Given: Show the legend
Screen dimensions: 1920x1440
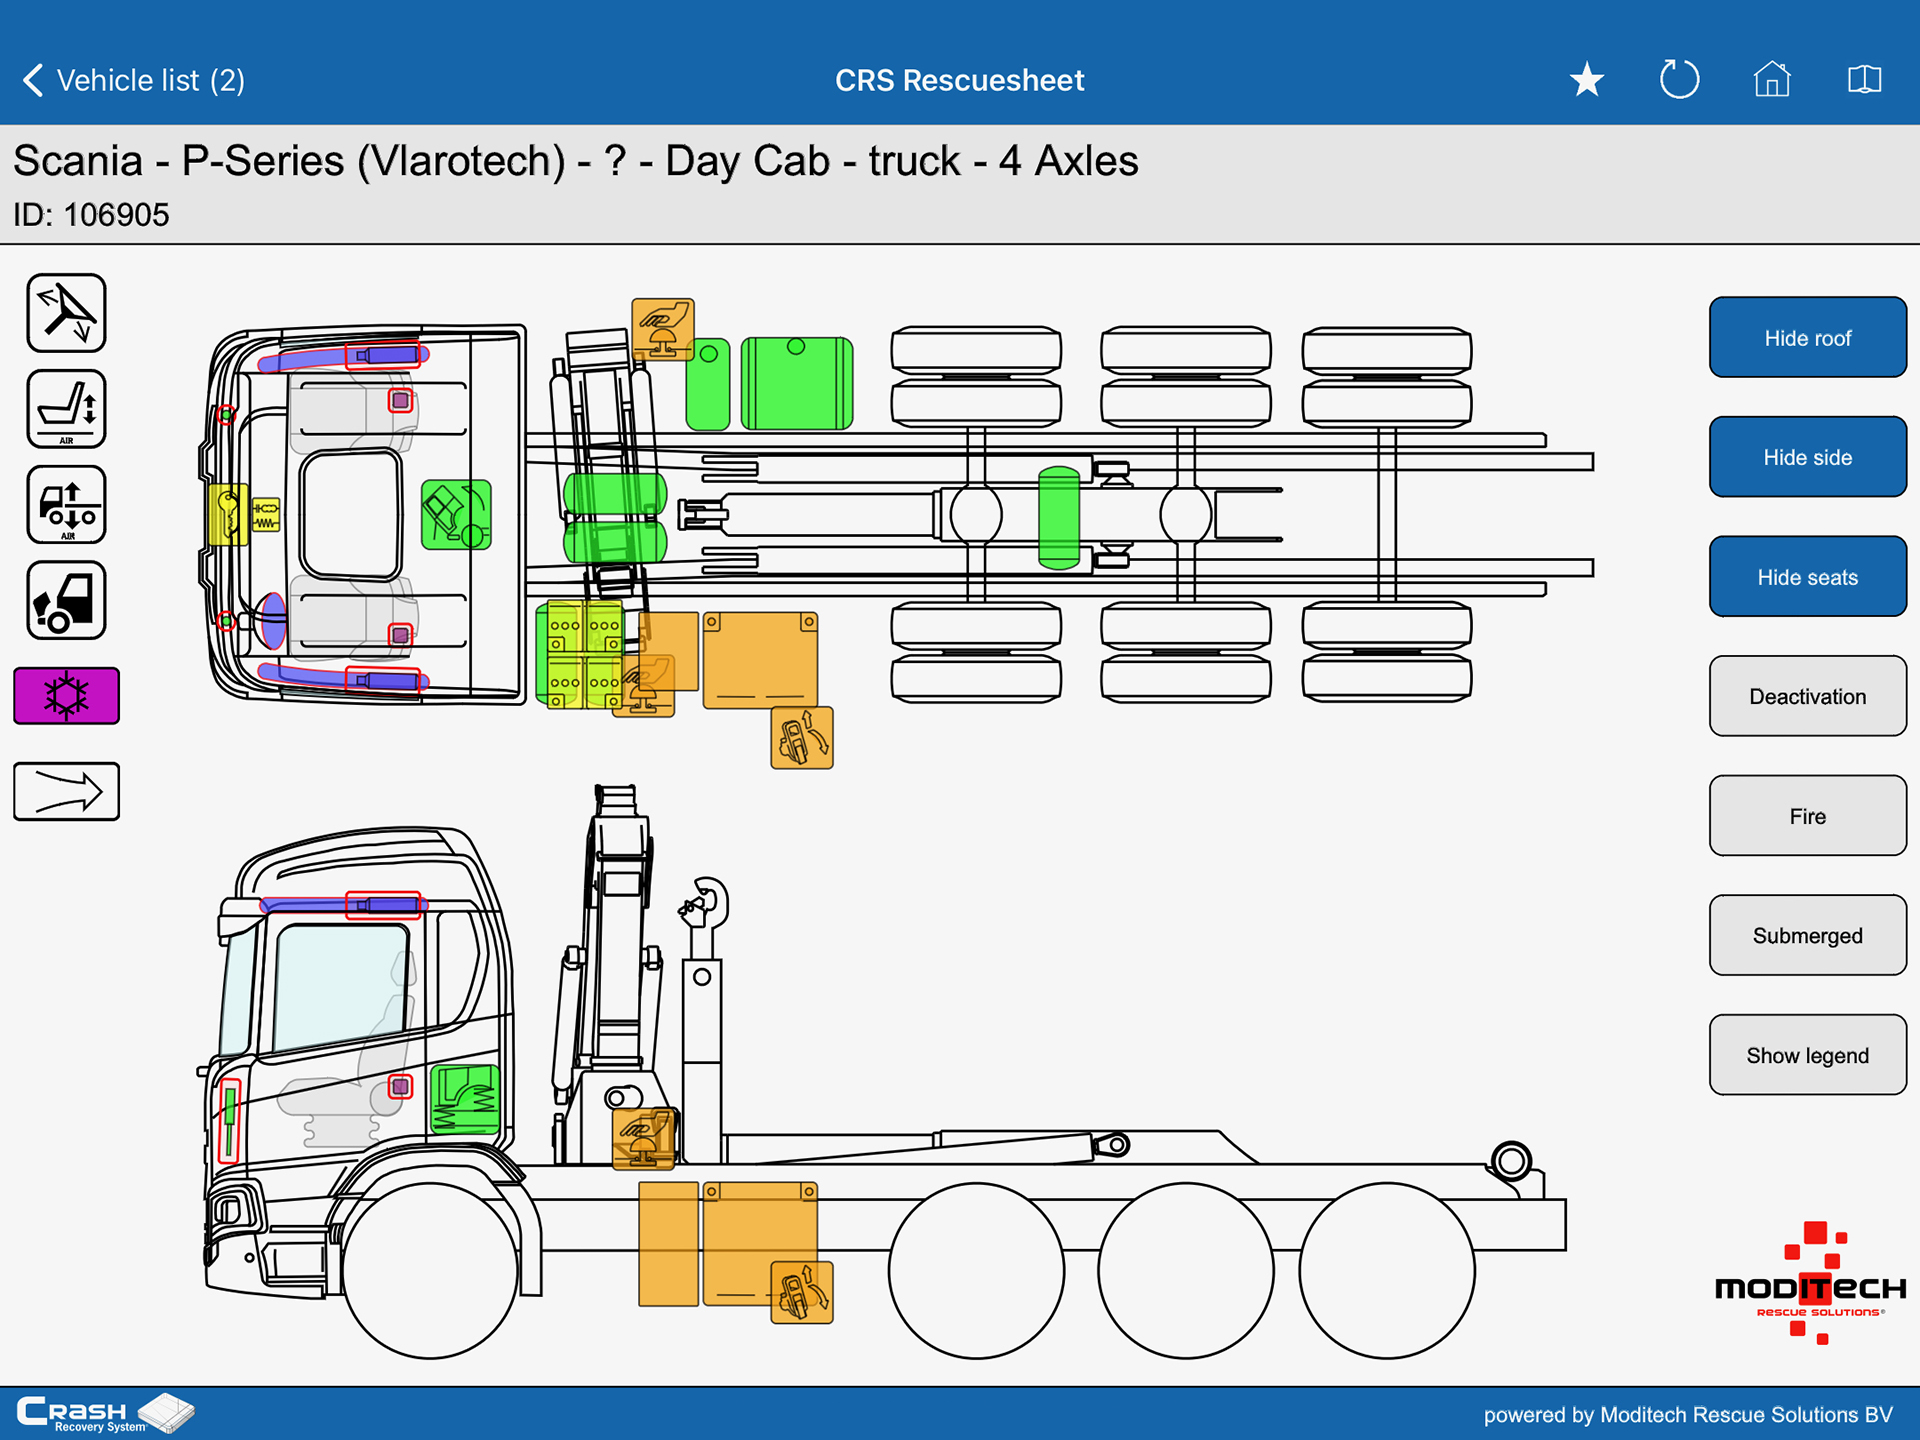Looking at the screenshot, I should (x=1807, y=1055).
